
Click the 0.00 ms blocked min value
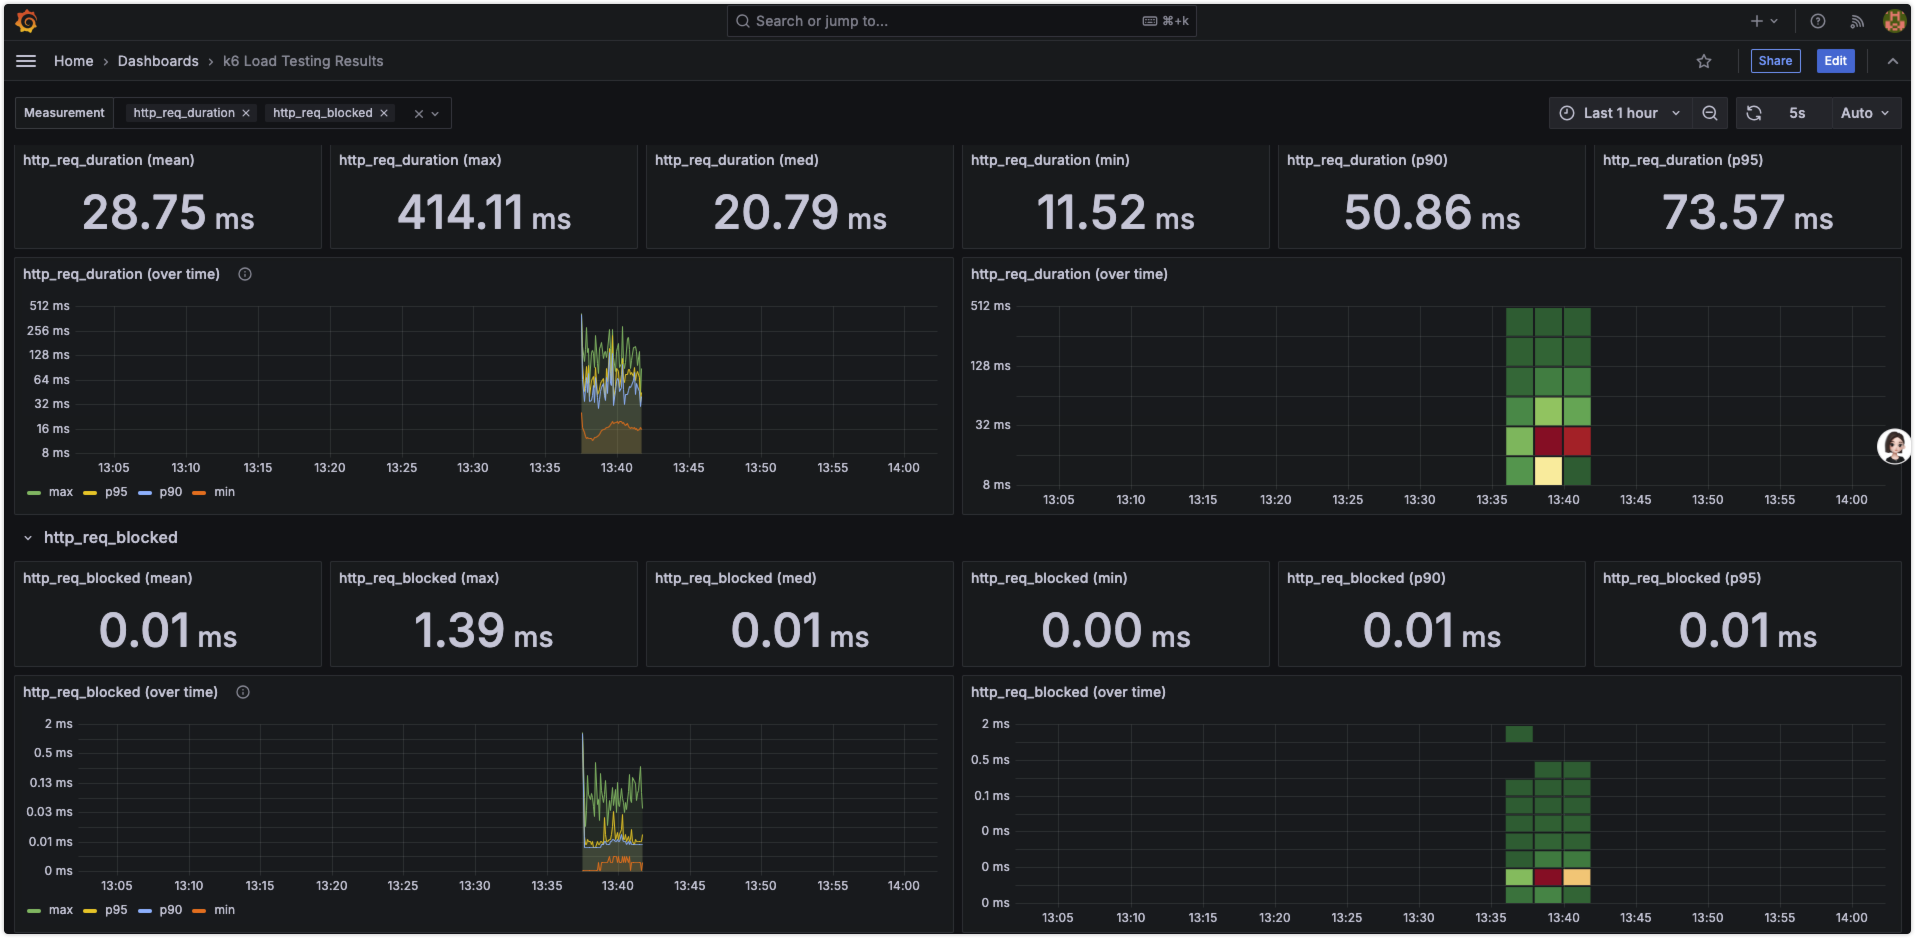tap(1116, 631)
